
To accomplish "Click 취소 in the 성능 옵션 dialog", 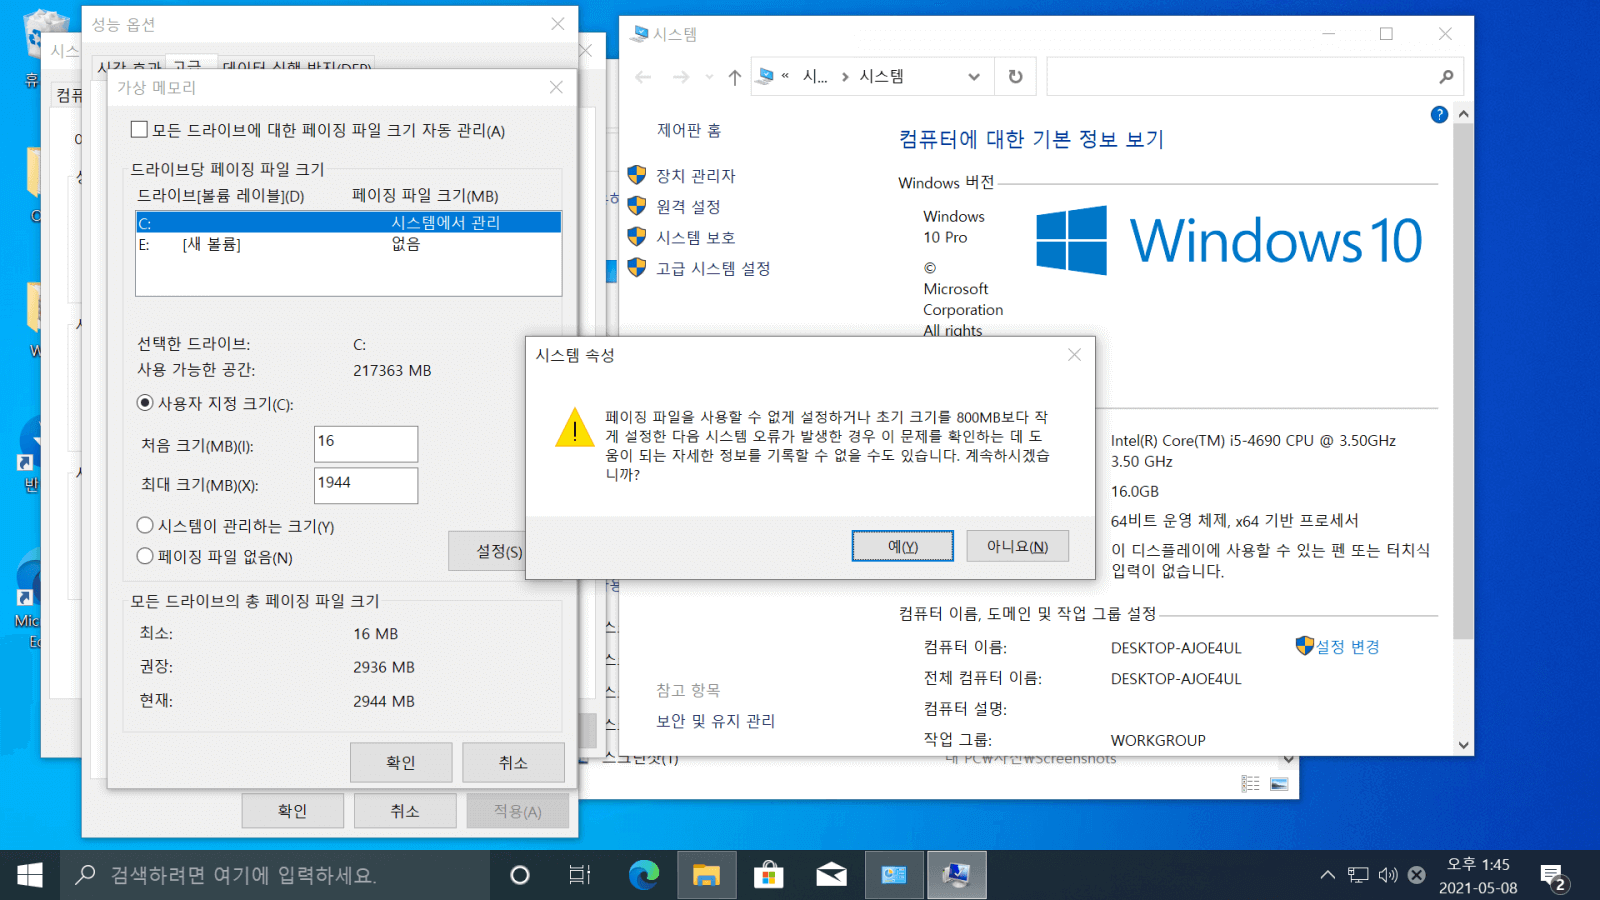I will pyautogui.click(x=405, y=811).
